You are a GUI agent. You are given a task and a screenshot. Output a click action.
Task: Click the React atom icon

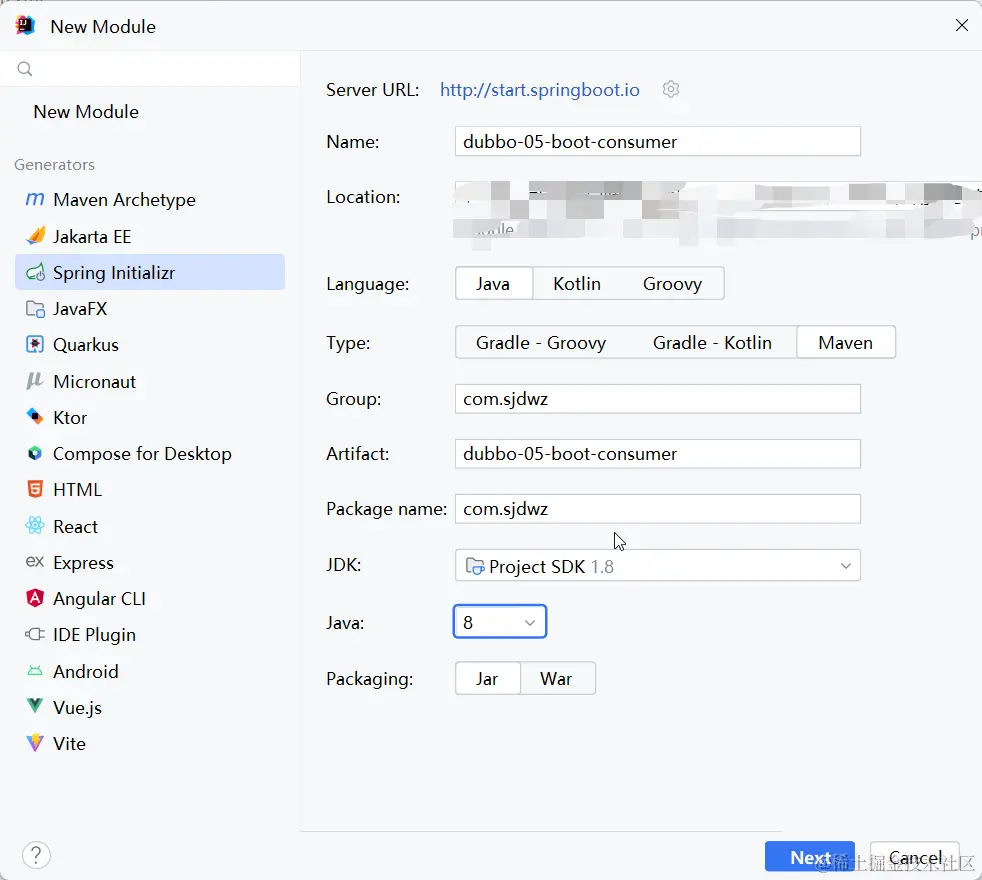coord(35,525)
